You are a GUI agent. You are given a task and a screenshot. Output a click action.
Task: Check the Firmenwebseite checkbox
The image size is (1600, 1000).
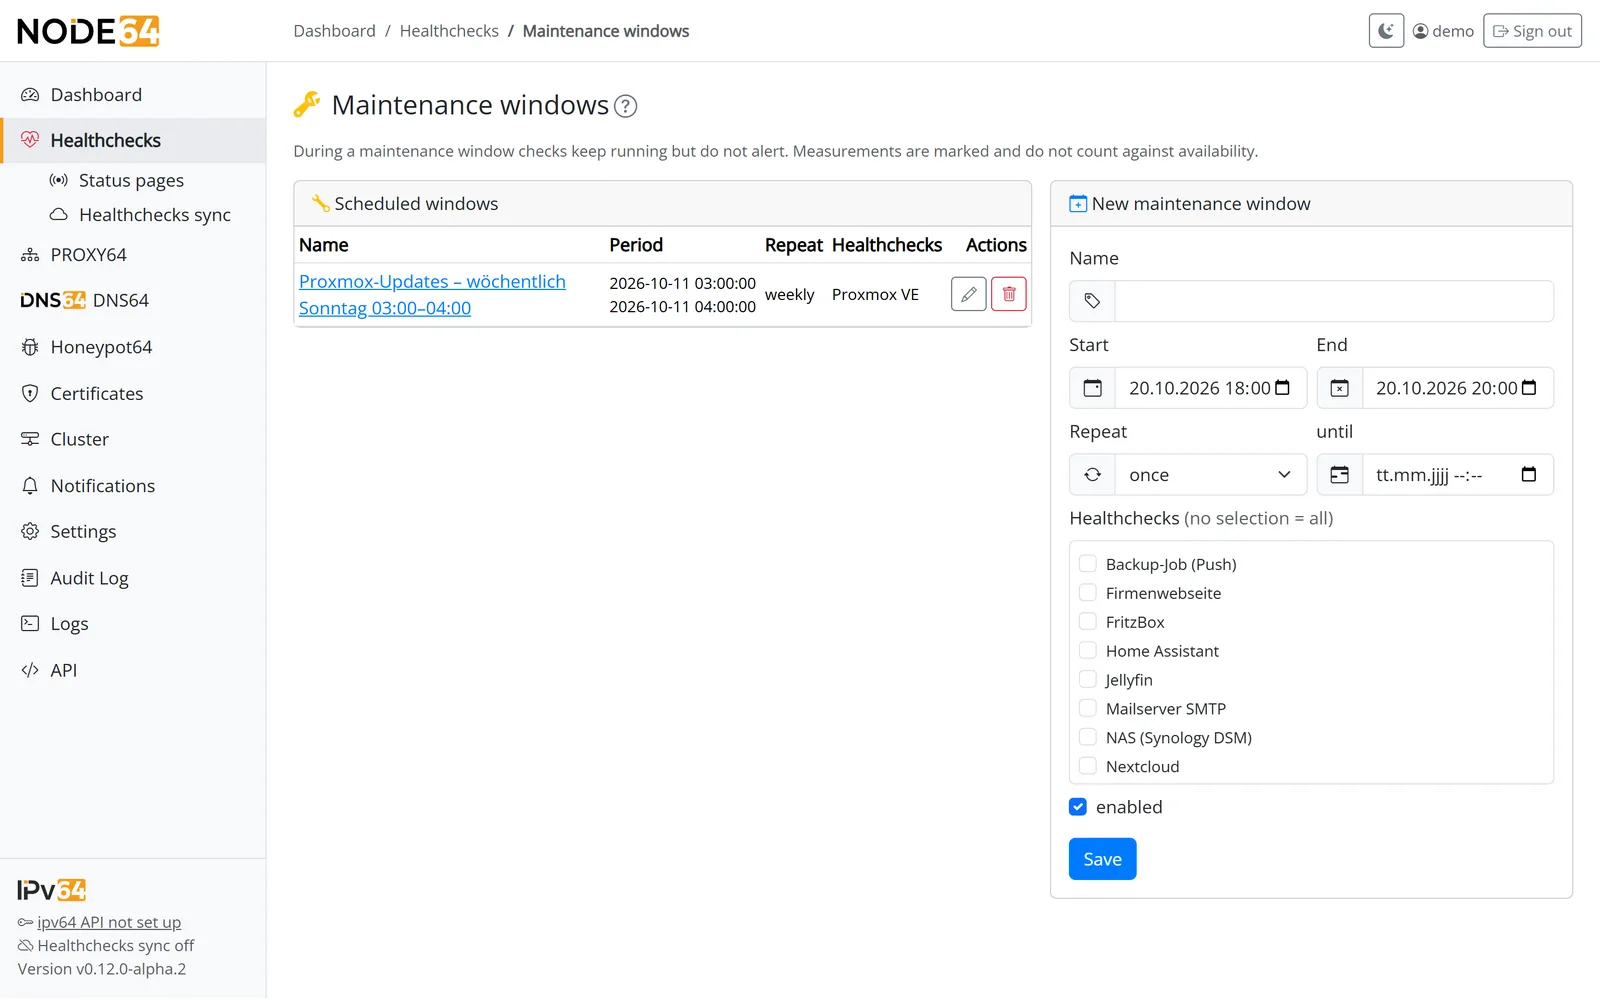[1088, 593]
